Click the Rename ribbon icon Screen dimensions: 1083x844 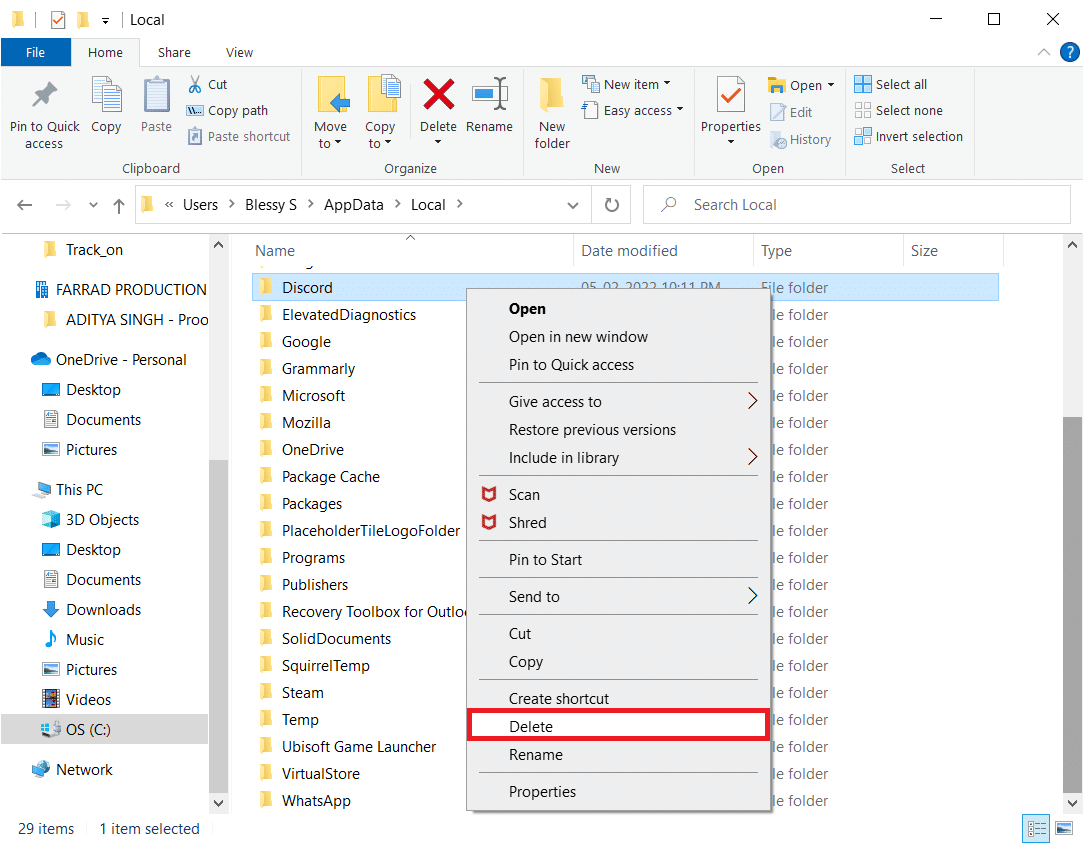pyautogui.click(x=490, y=95)
